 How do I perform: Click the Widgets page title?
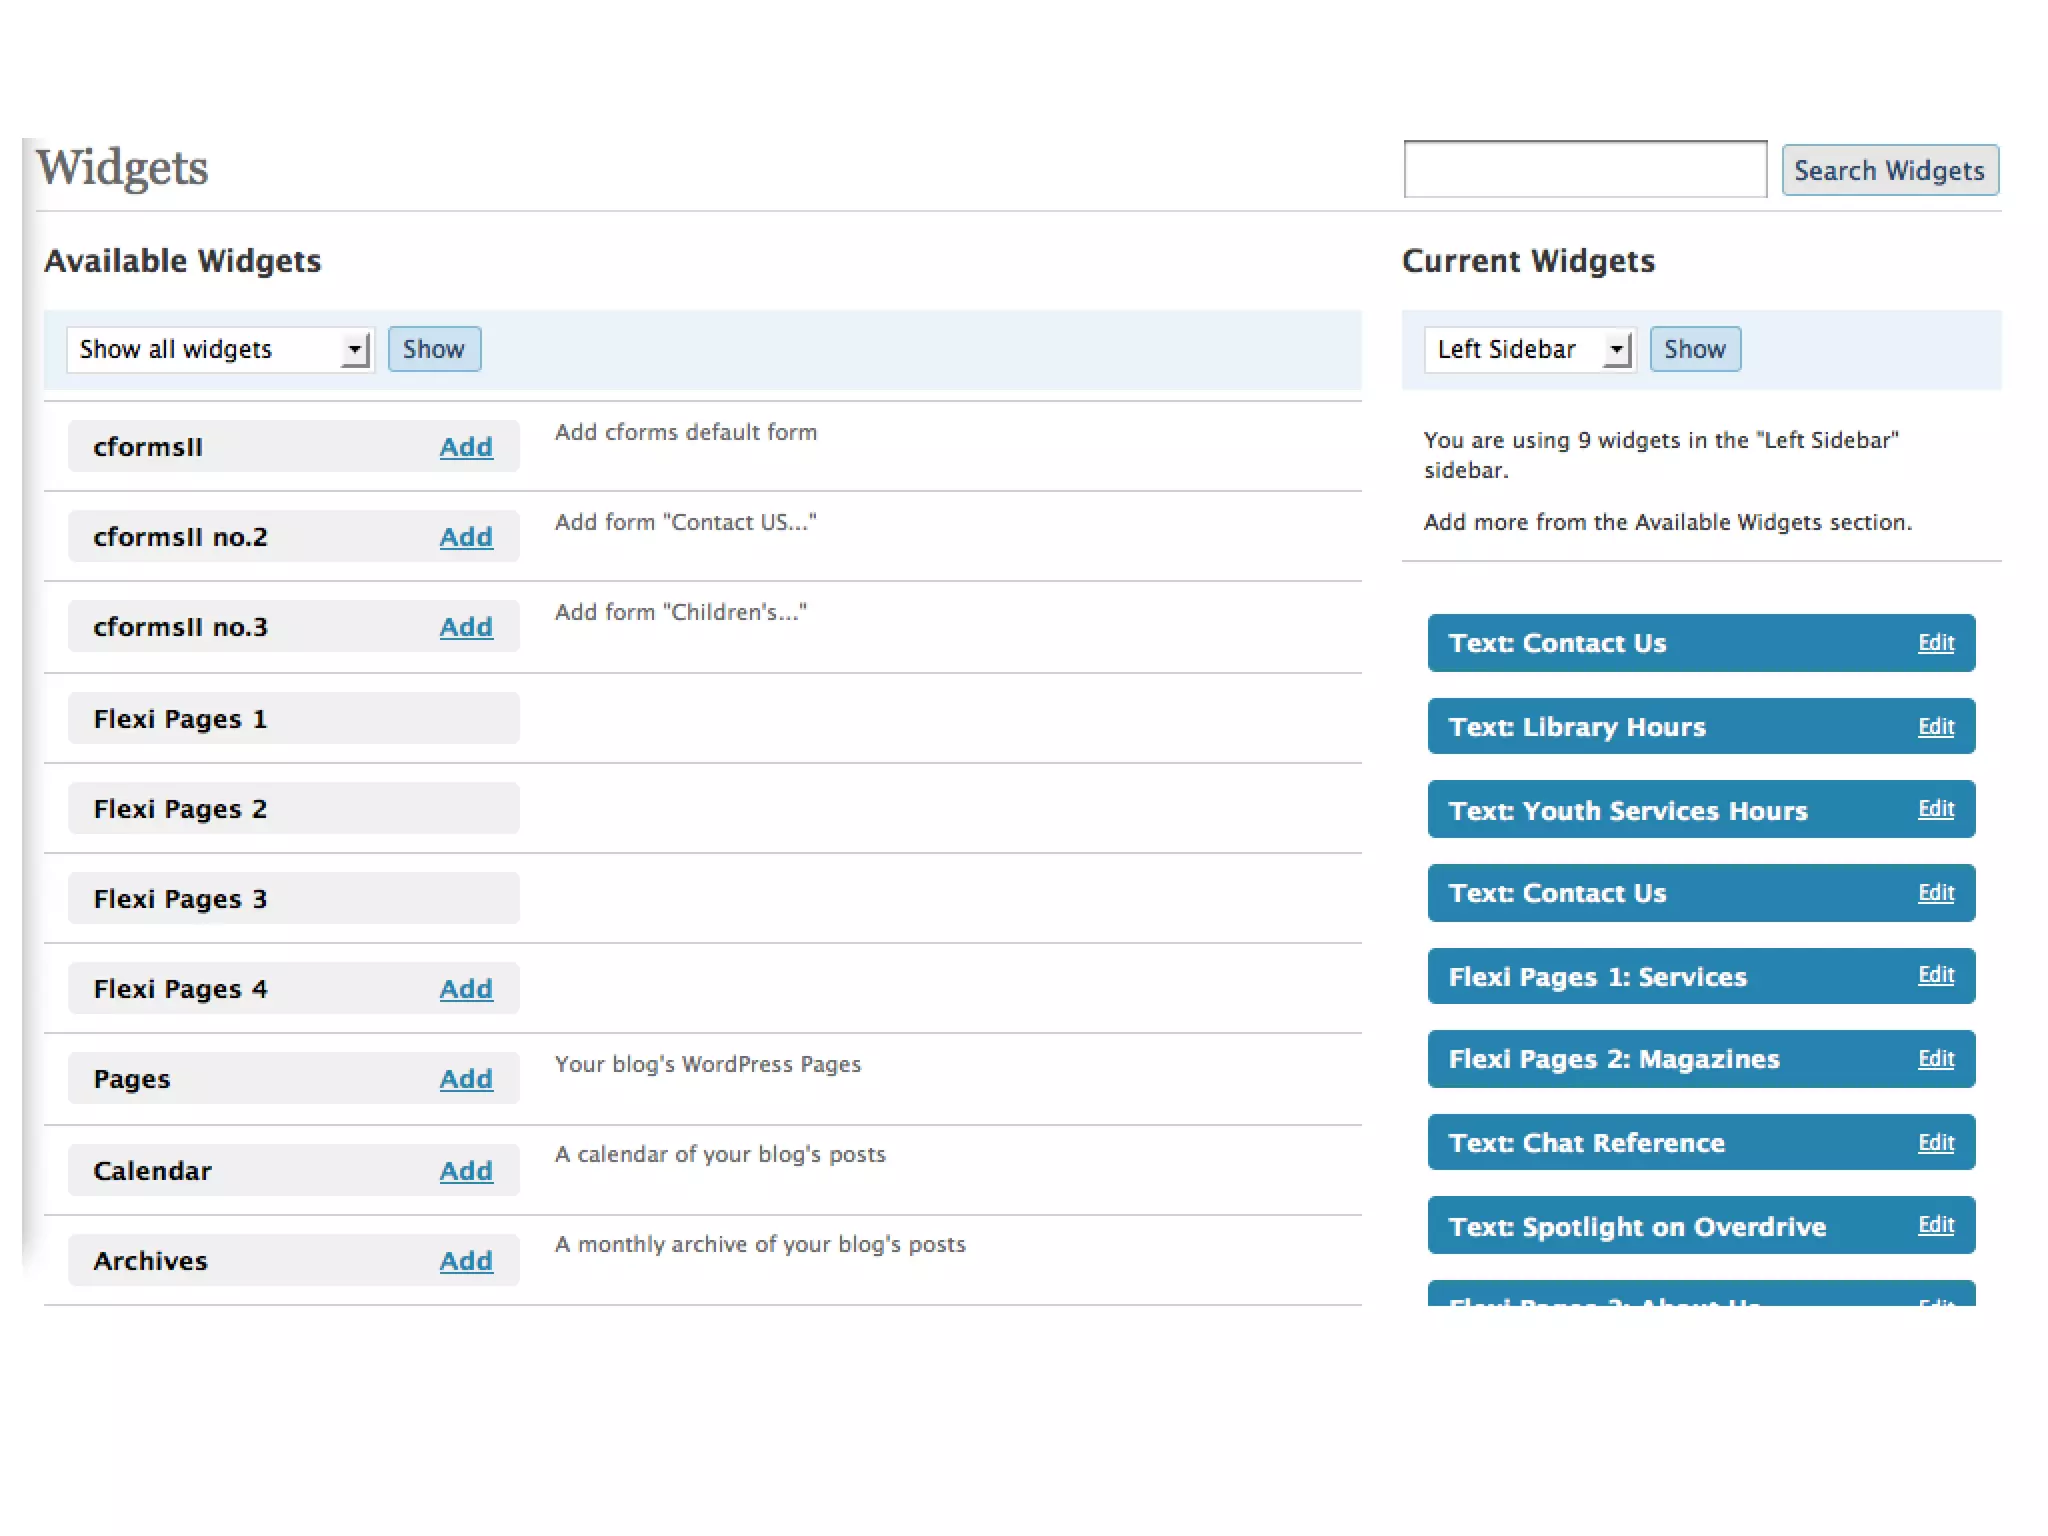(122, 168)
